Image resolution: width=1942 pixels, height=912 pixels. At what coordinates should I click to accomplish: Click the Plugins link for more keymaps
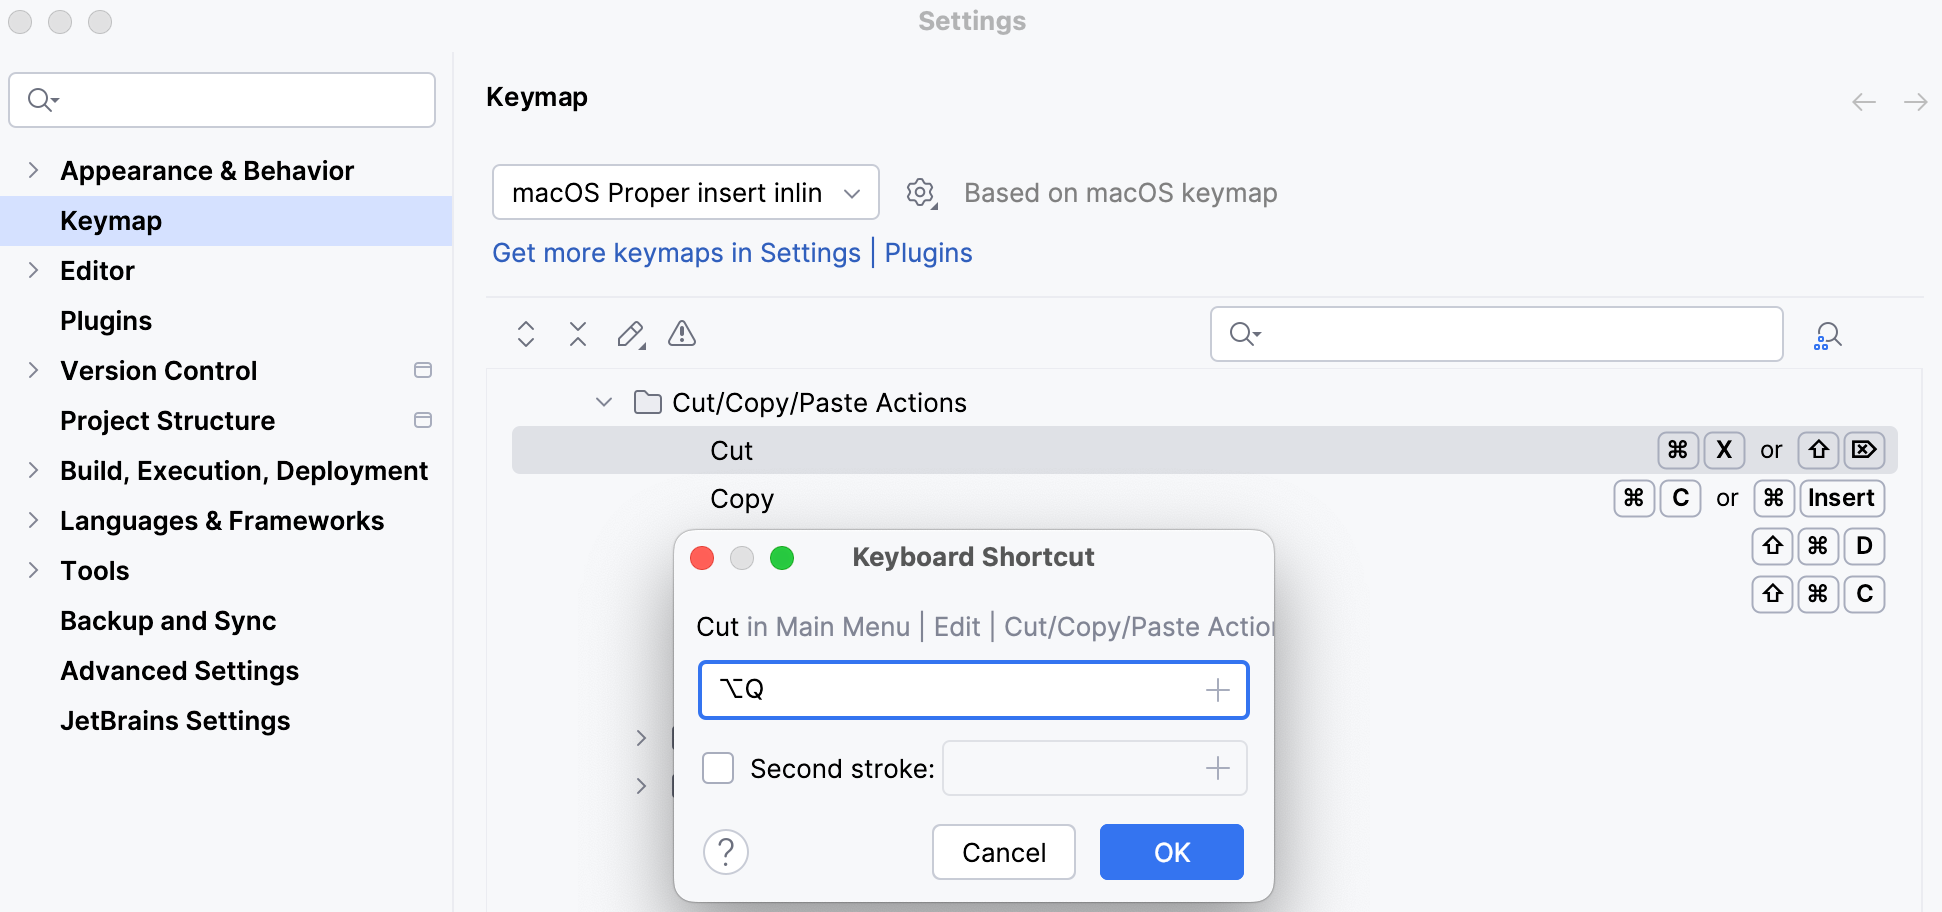pyautogui.click(x=928, y=252)
